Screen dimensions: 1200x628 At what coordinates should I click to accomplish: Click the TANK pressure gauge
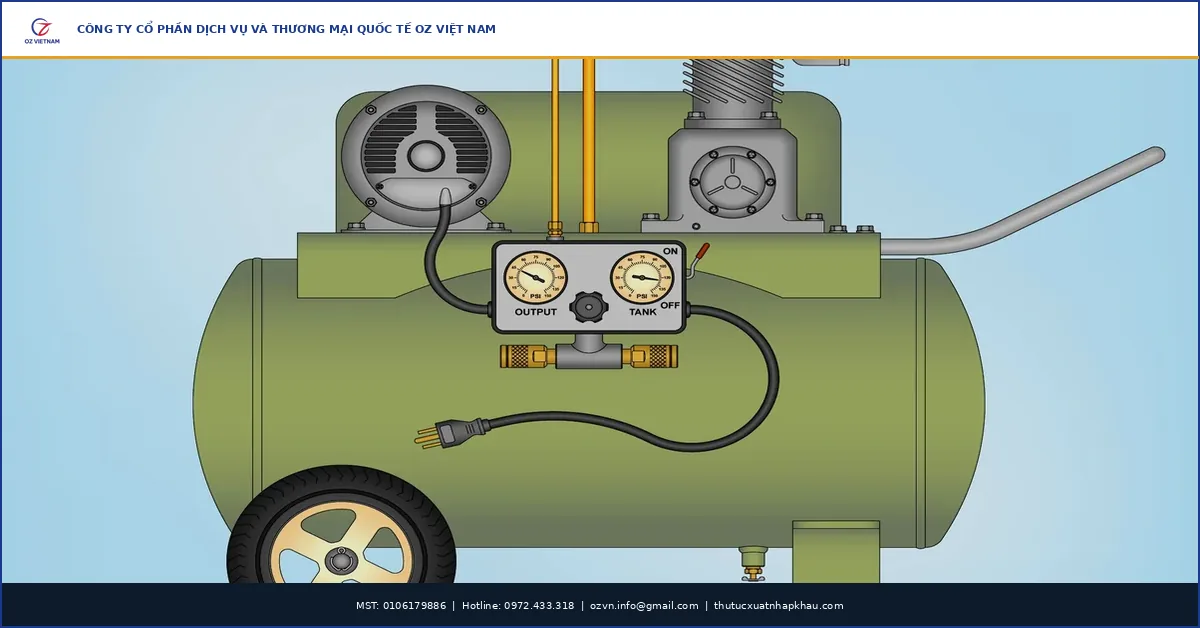click(642, 277)
